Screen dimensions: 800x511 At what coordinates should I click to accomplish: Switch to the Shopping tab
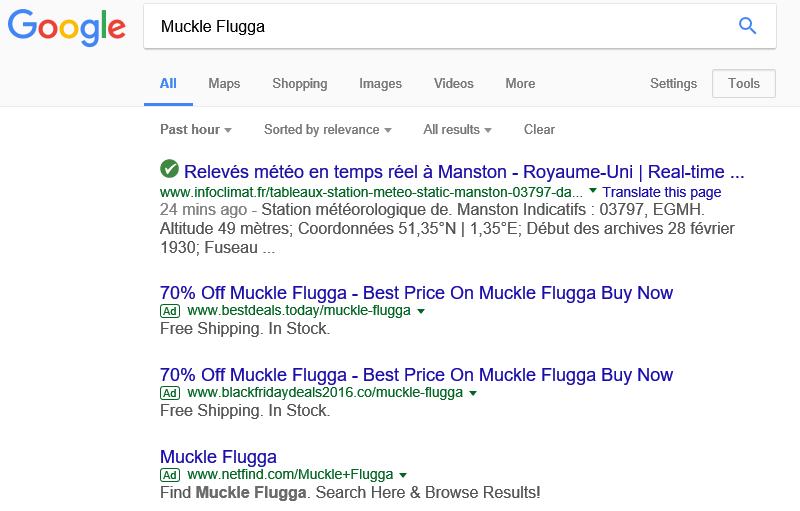300,84
